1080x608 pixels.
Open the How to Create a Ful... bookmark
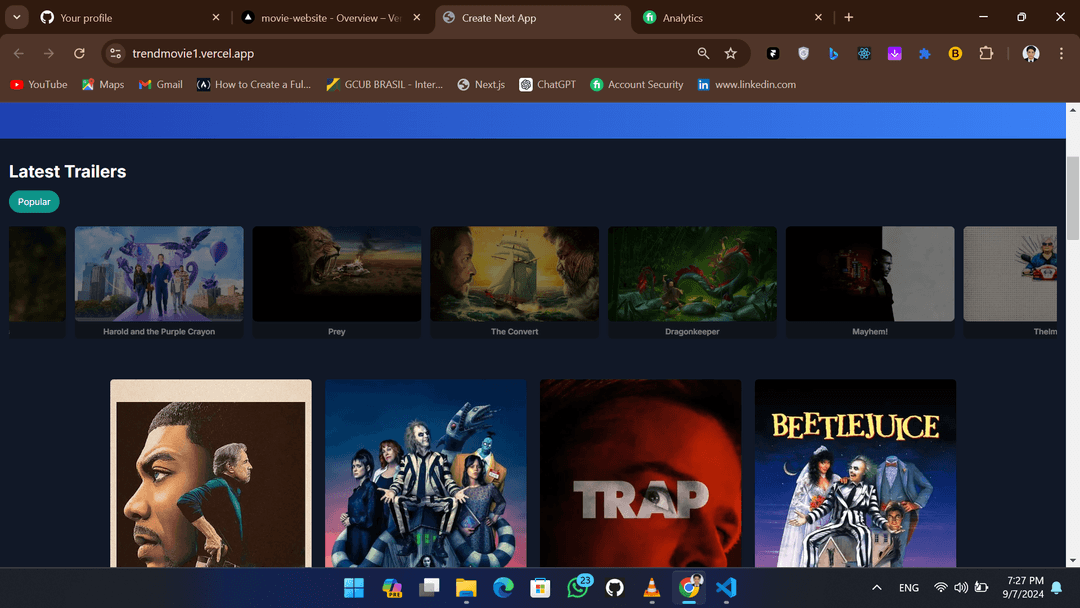[253, 85]
